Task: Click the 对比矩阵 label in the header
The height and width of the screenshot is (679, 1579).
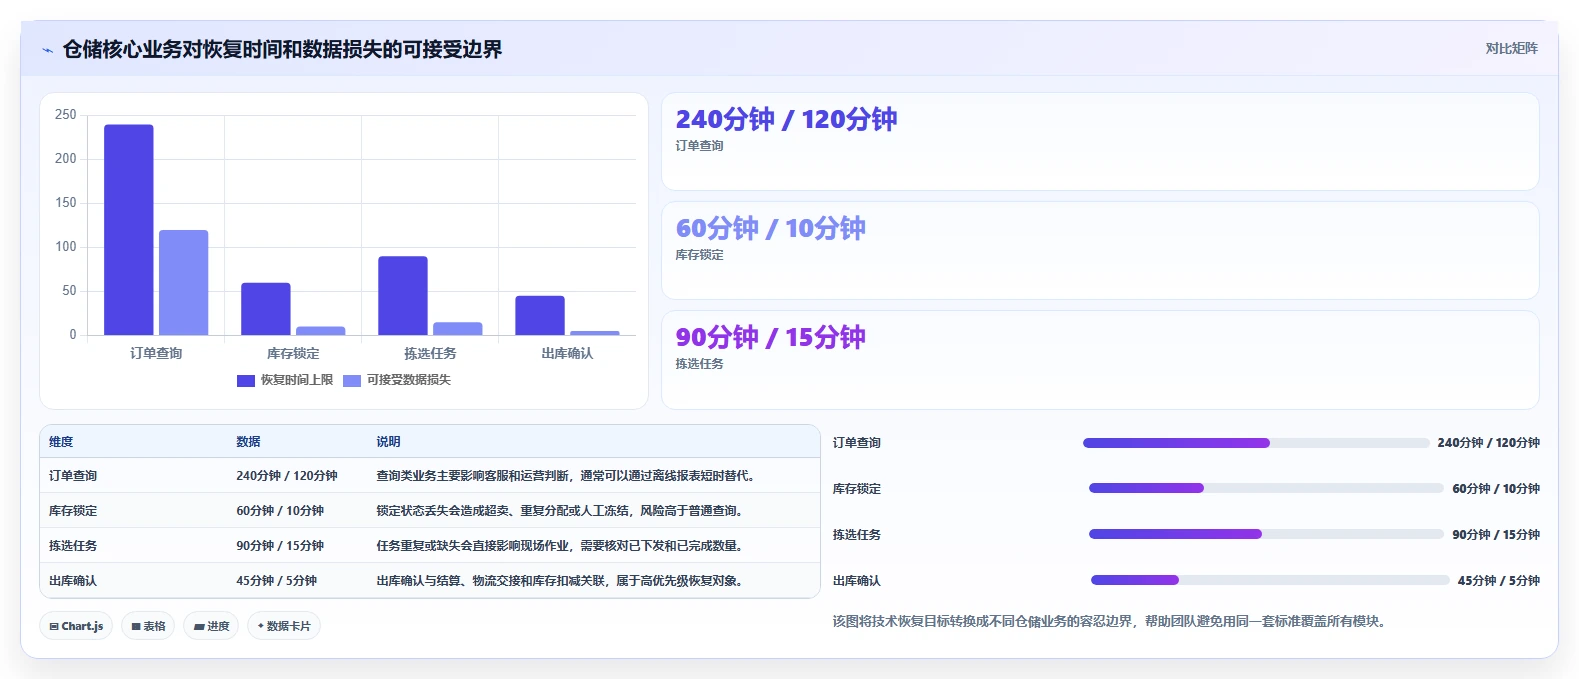Action: point(1511,48)
